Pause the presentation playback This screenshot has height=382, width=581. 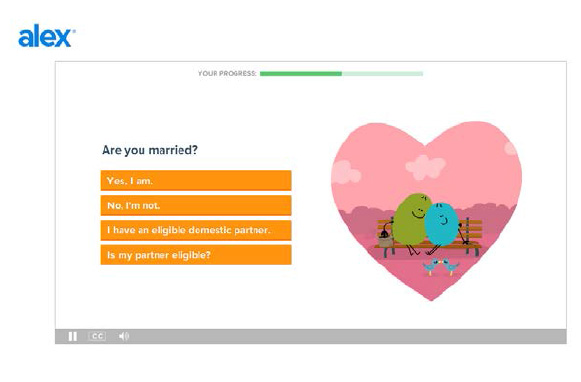(73, 336)
